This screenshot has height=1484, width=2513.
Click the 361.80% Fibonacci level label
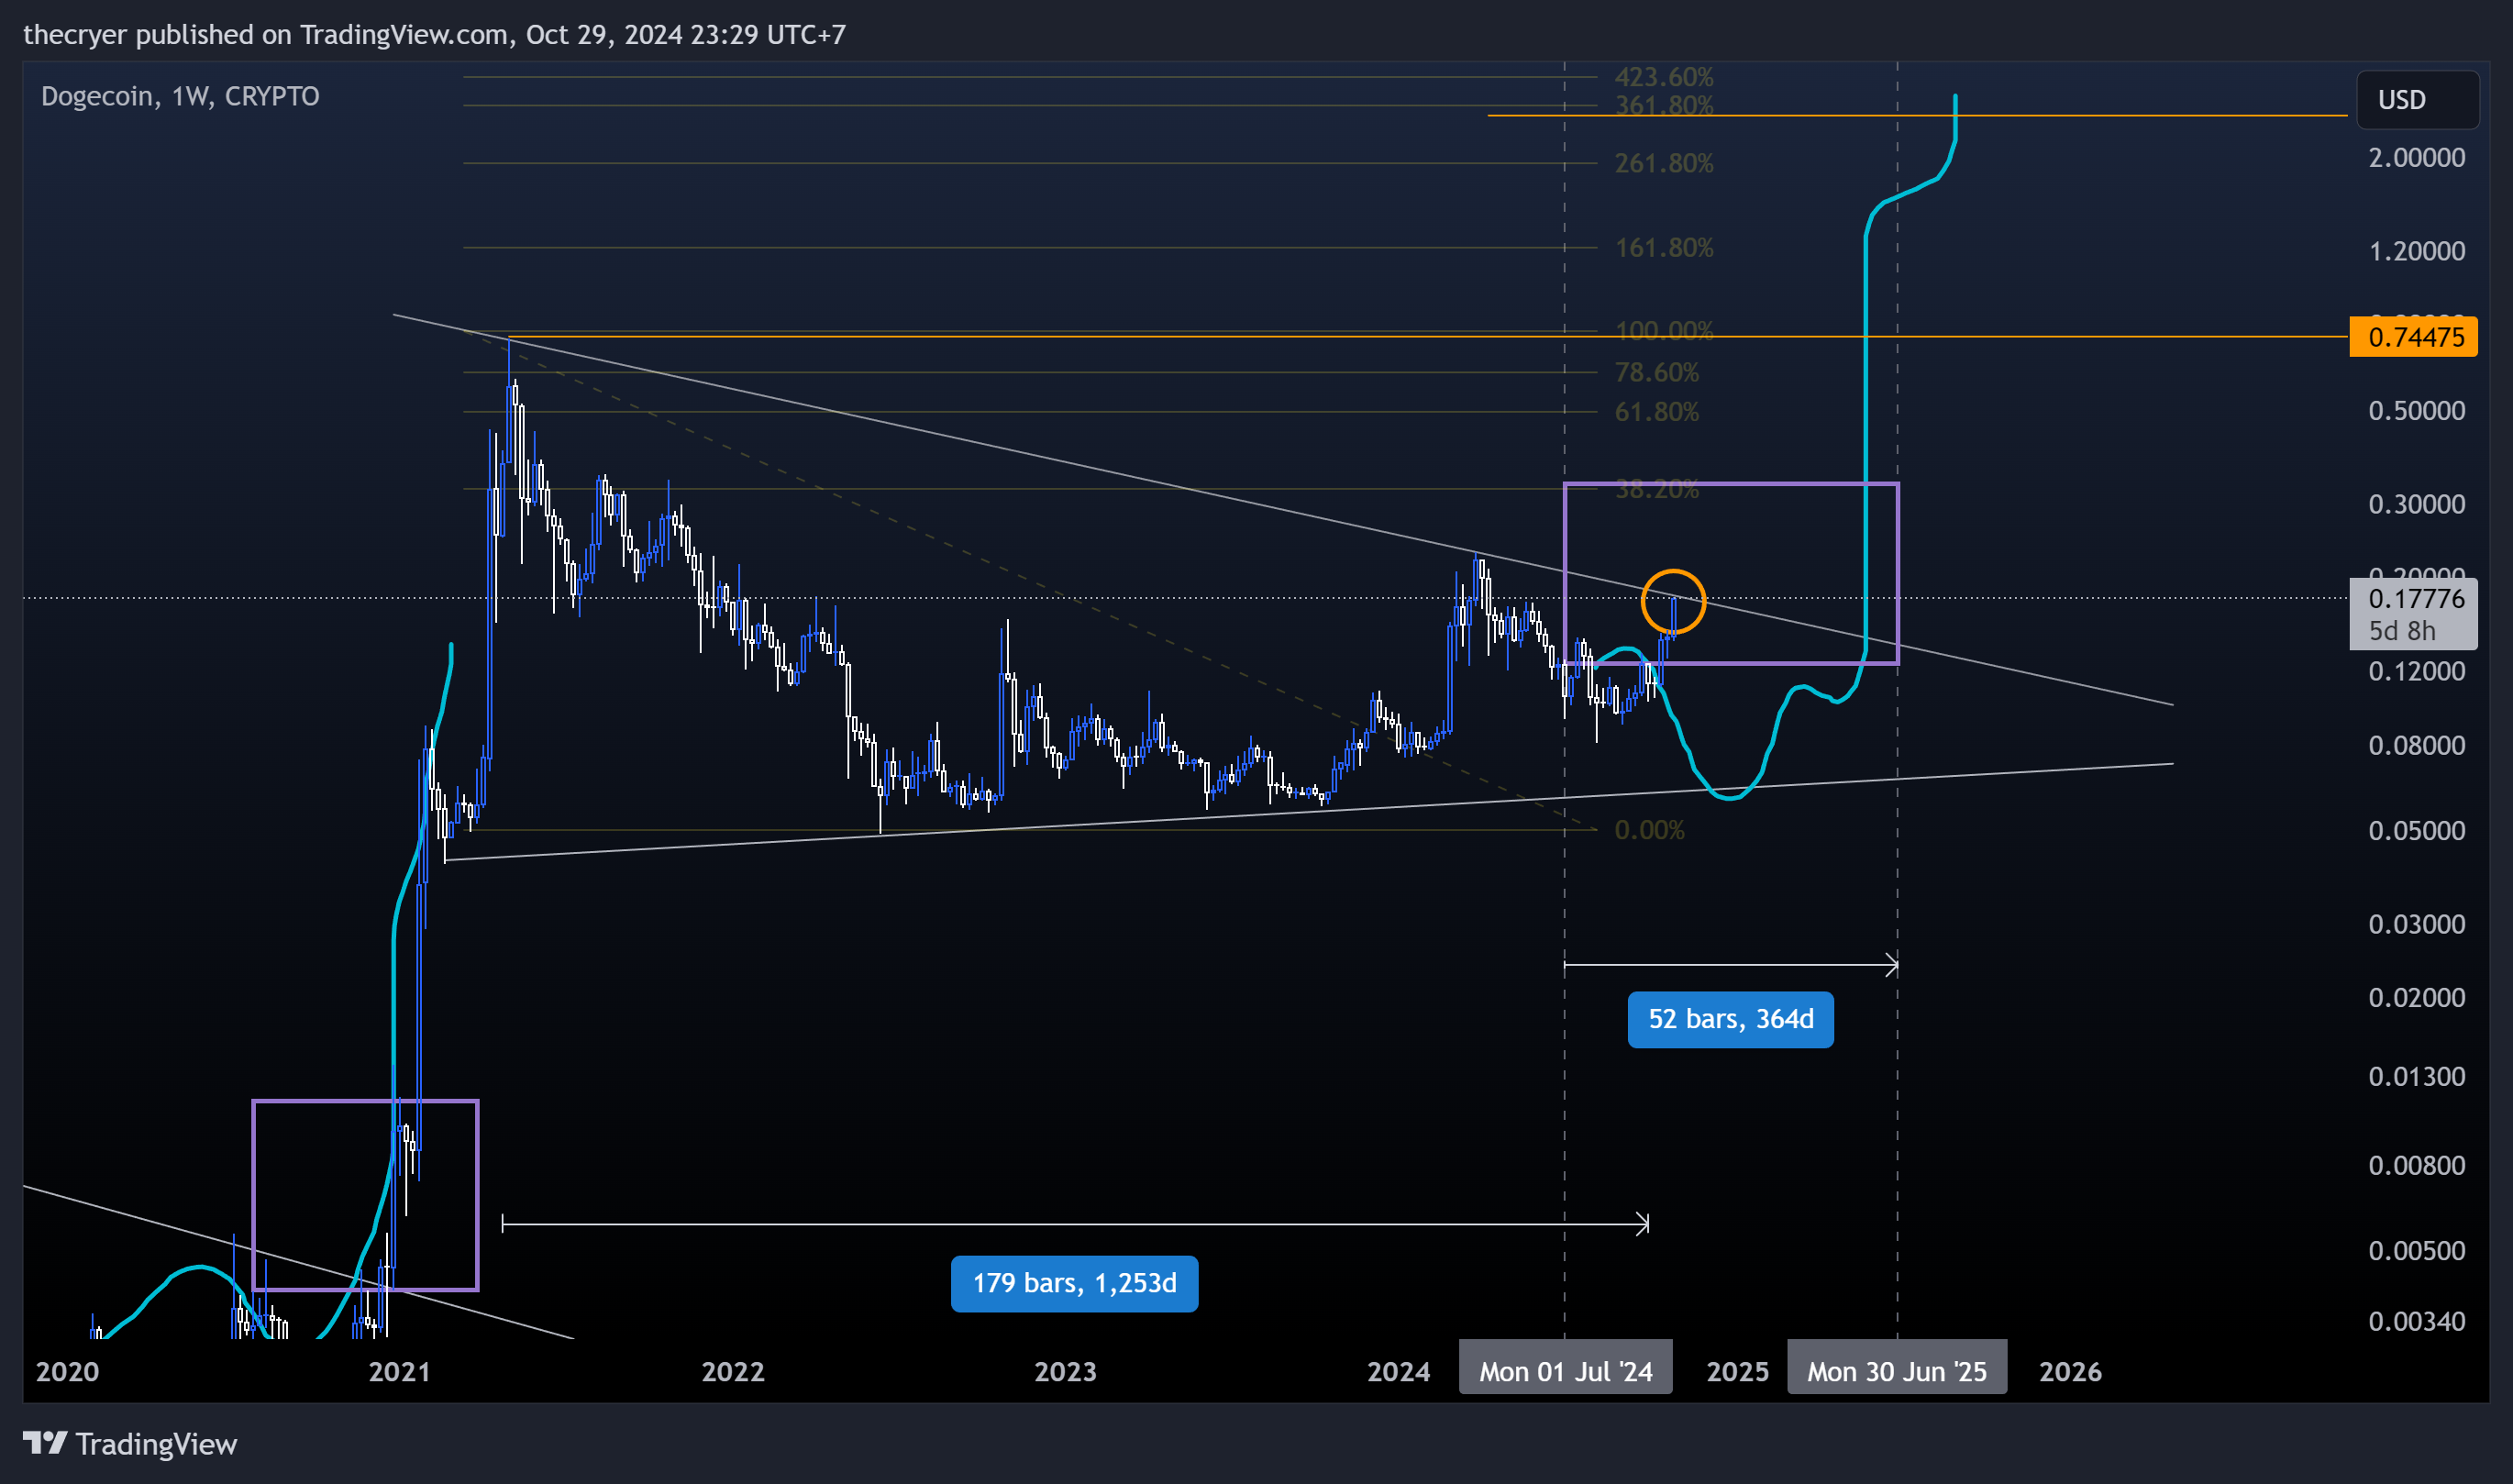point(1663,105)
